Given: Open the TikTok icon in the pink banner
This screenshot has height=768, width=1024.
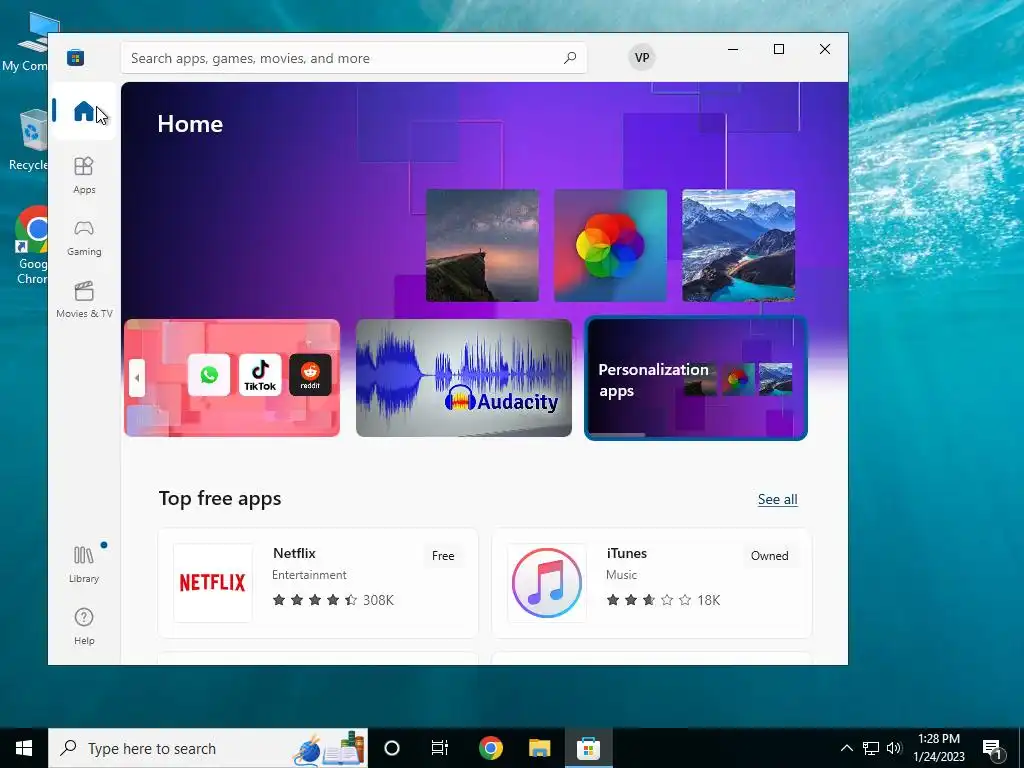Looking at the screenshot, I should [260, 375].
